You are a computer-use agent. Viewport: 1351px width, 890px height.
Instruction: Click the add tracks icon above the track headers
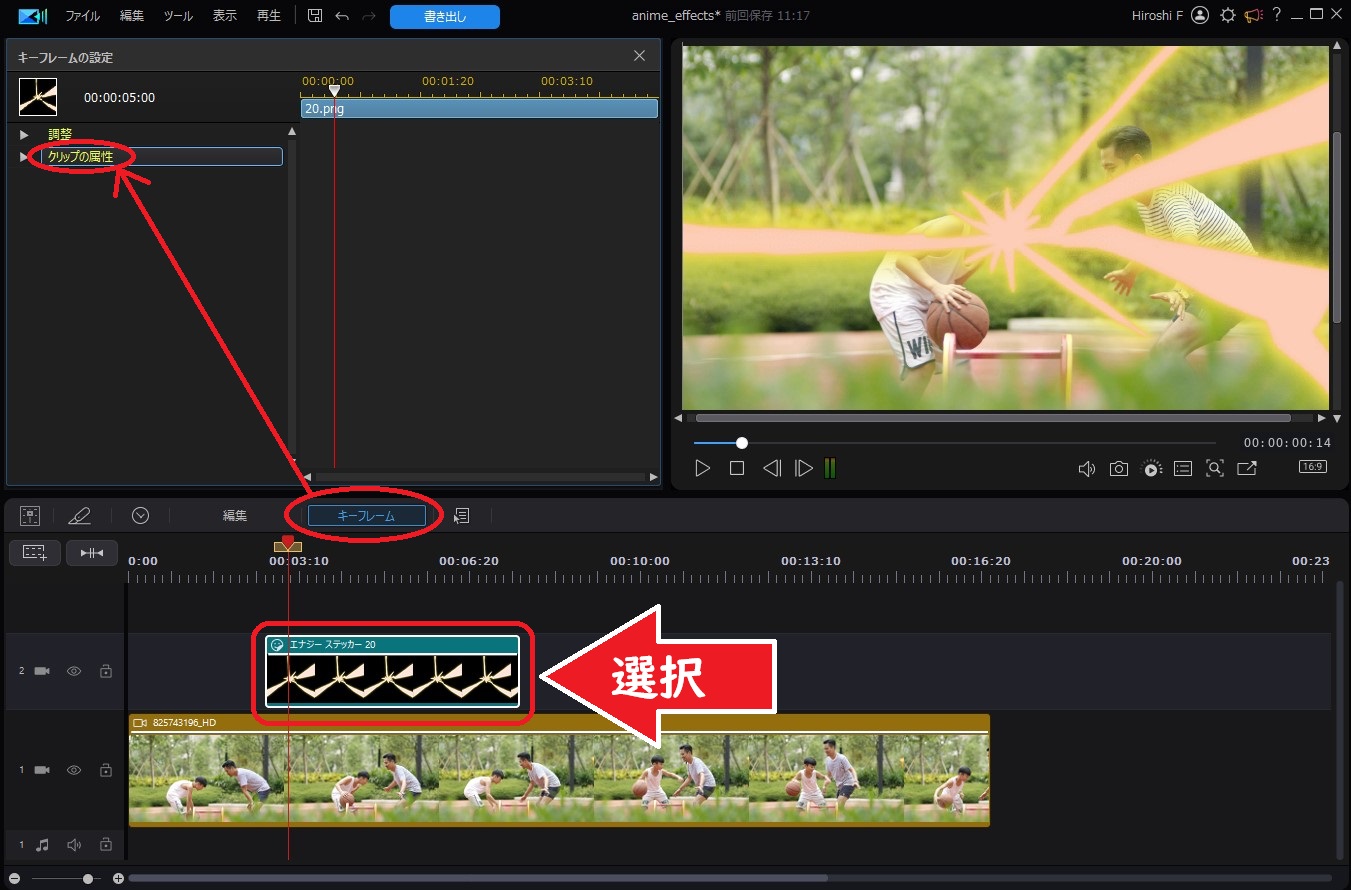(x=35, y=552)
